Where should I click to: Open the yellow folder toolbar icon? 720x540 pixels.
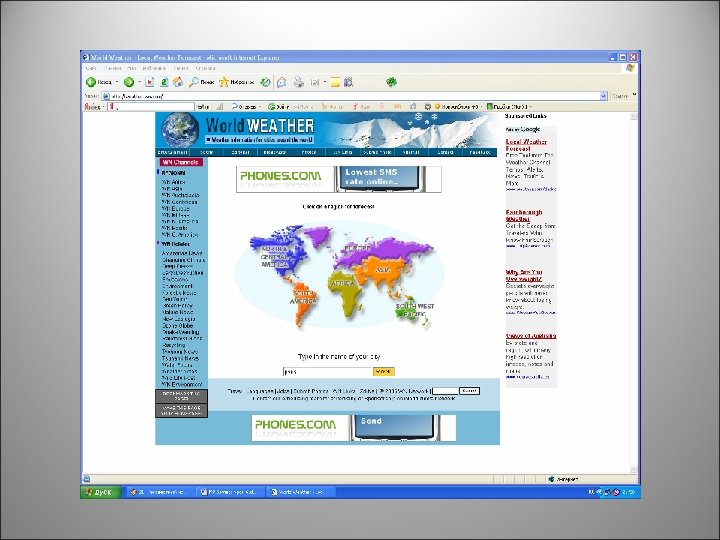click(335, 82)
